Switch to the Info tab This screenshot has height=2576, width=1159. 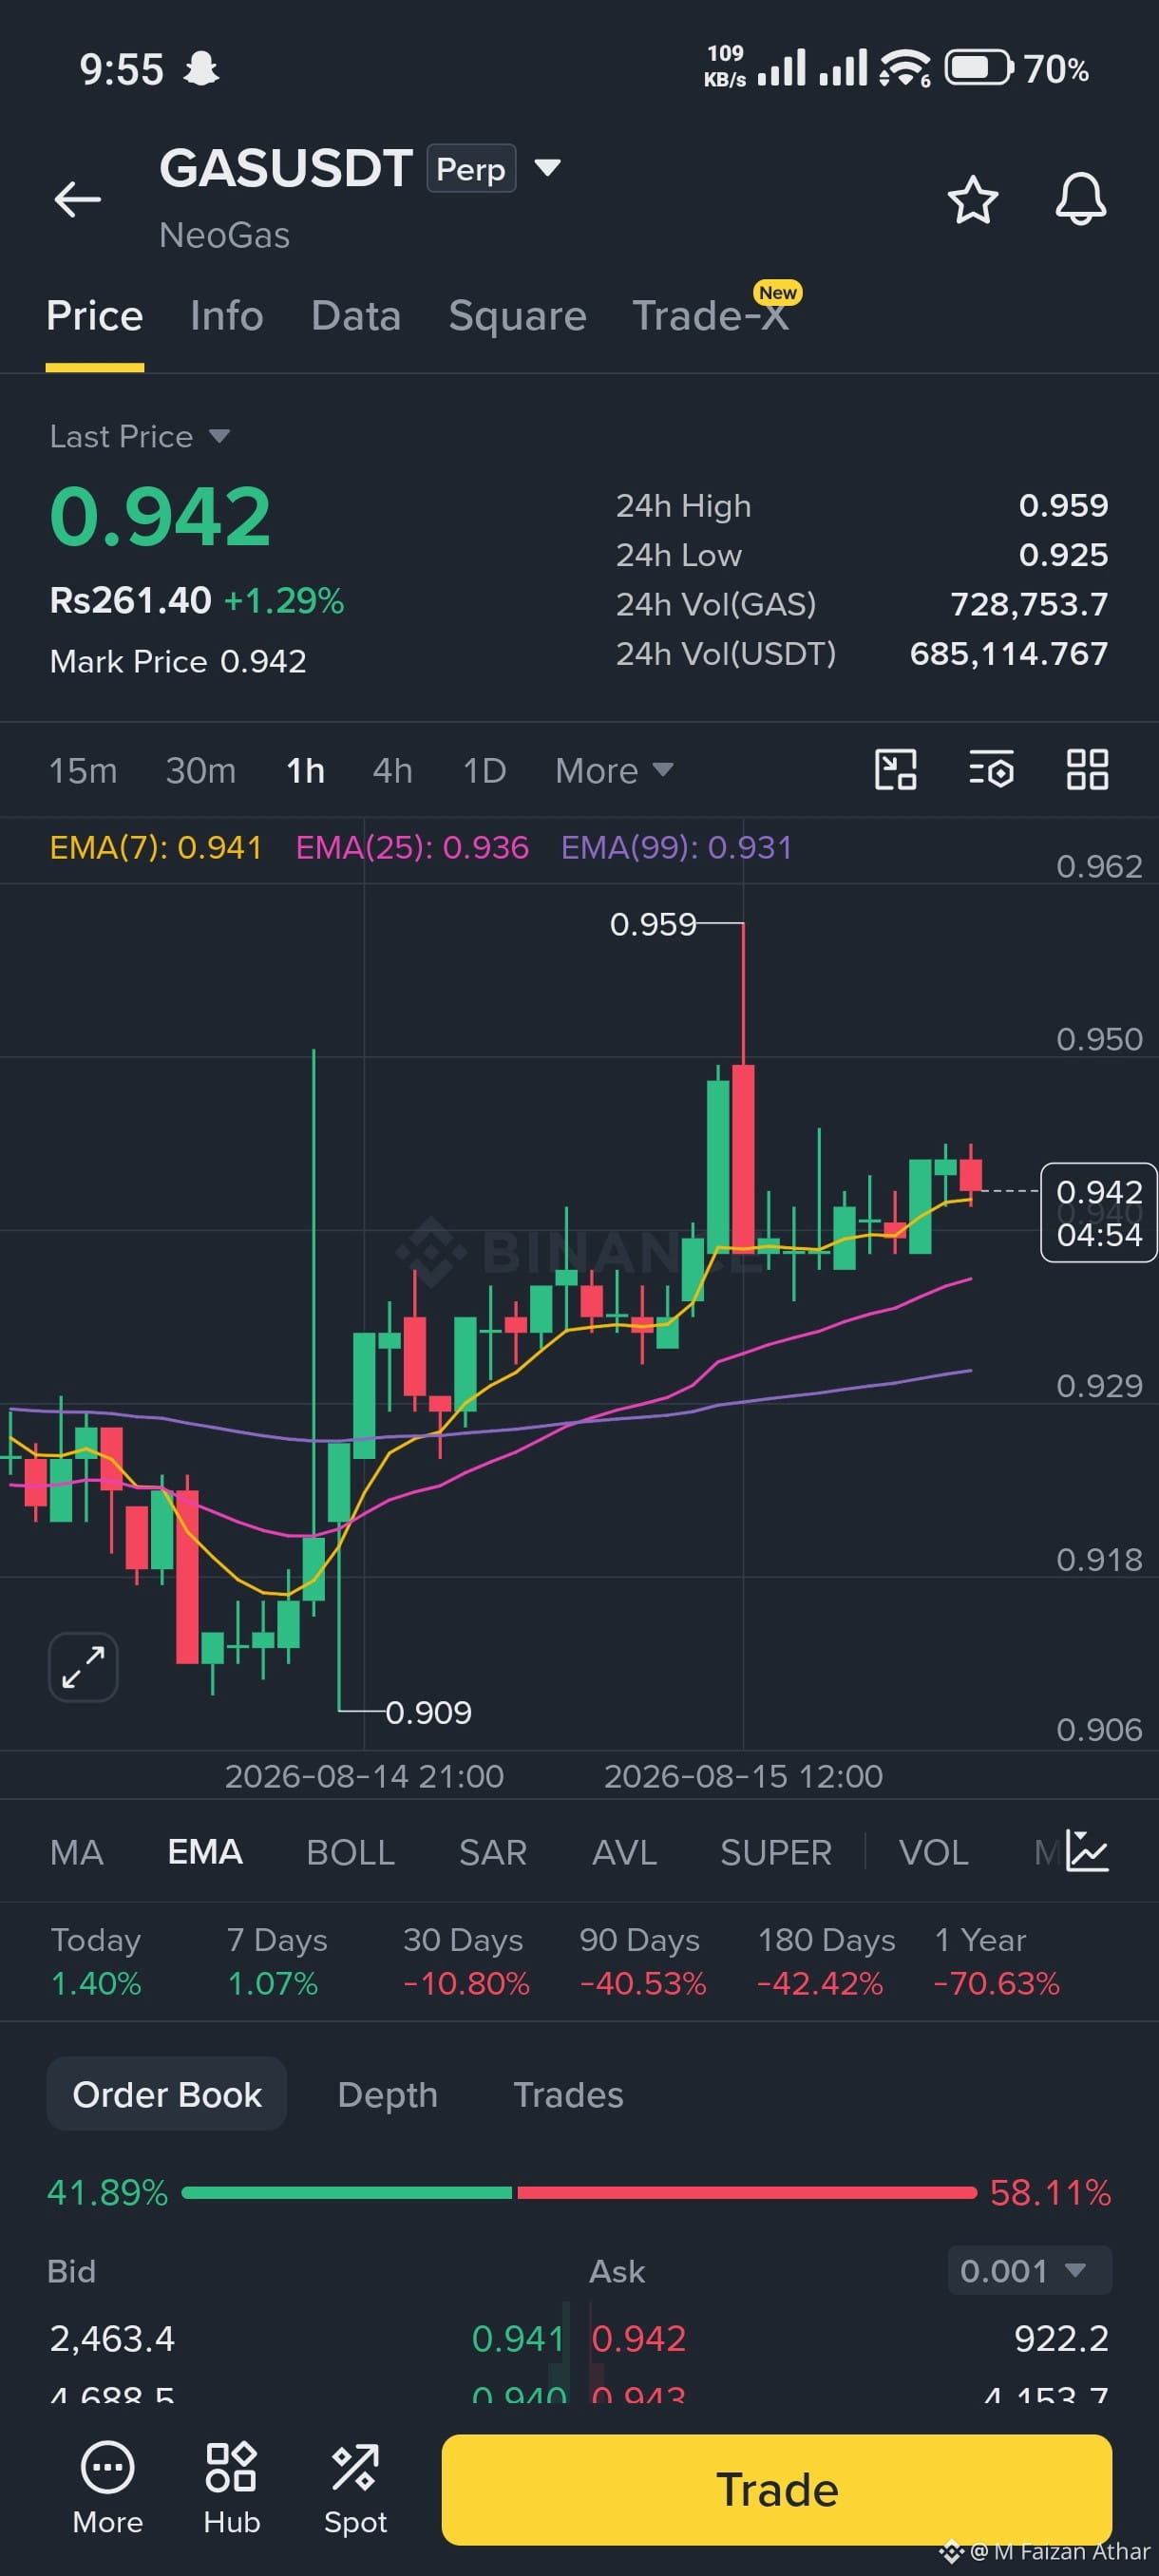click(227, 316)
